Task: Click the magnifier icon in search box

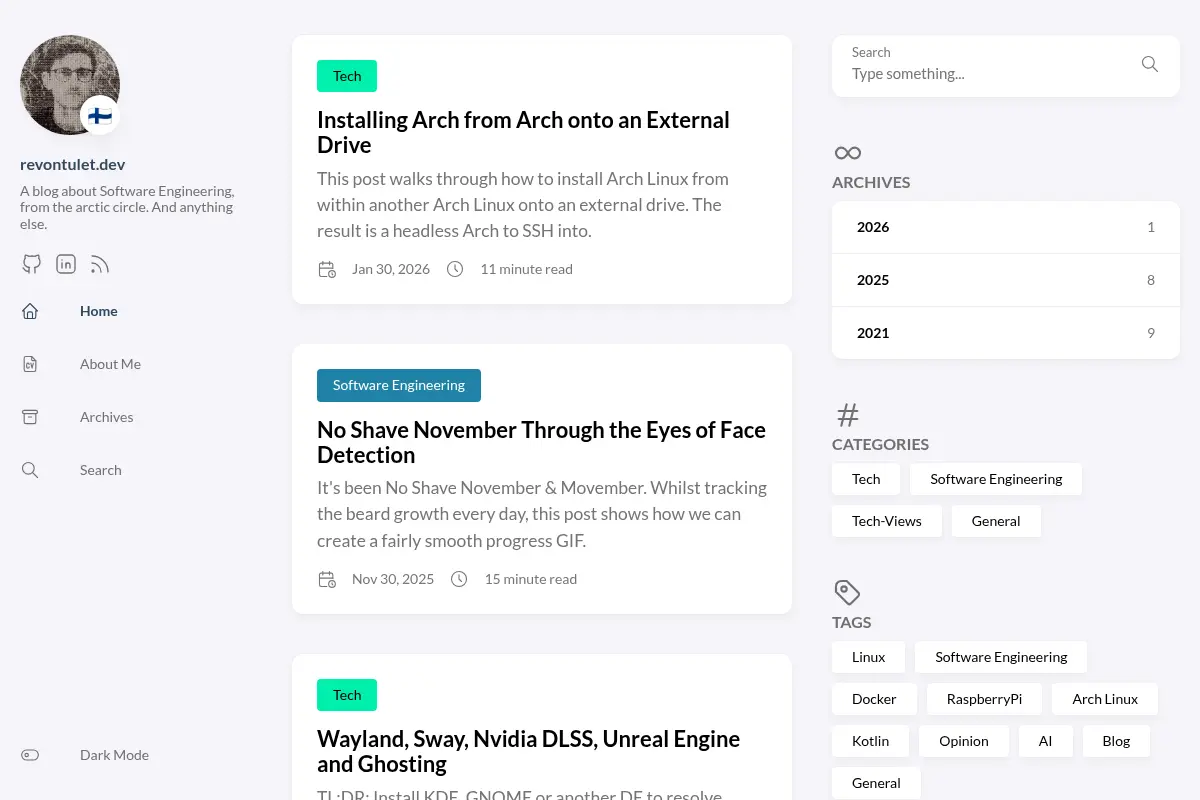Action: pos(1150,64)
